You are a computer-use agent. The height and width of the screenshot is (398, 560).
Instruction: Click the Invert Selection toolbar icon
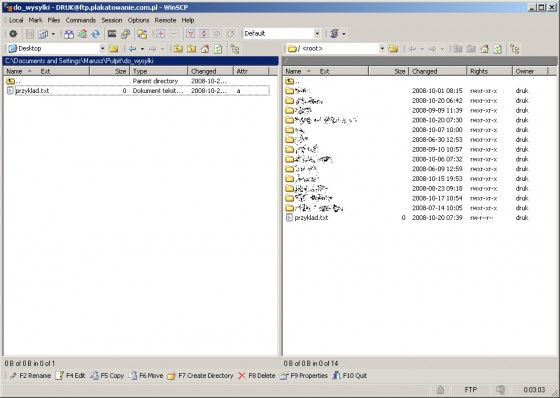[204, 34]
